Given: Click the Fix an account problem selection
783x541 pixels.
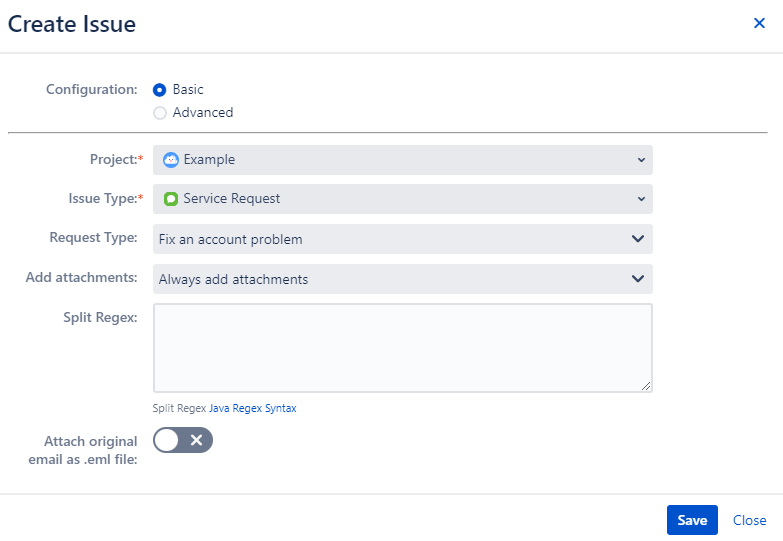Looking at the screenshot, I should click(230, 239).
